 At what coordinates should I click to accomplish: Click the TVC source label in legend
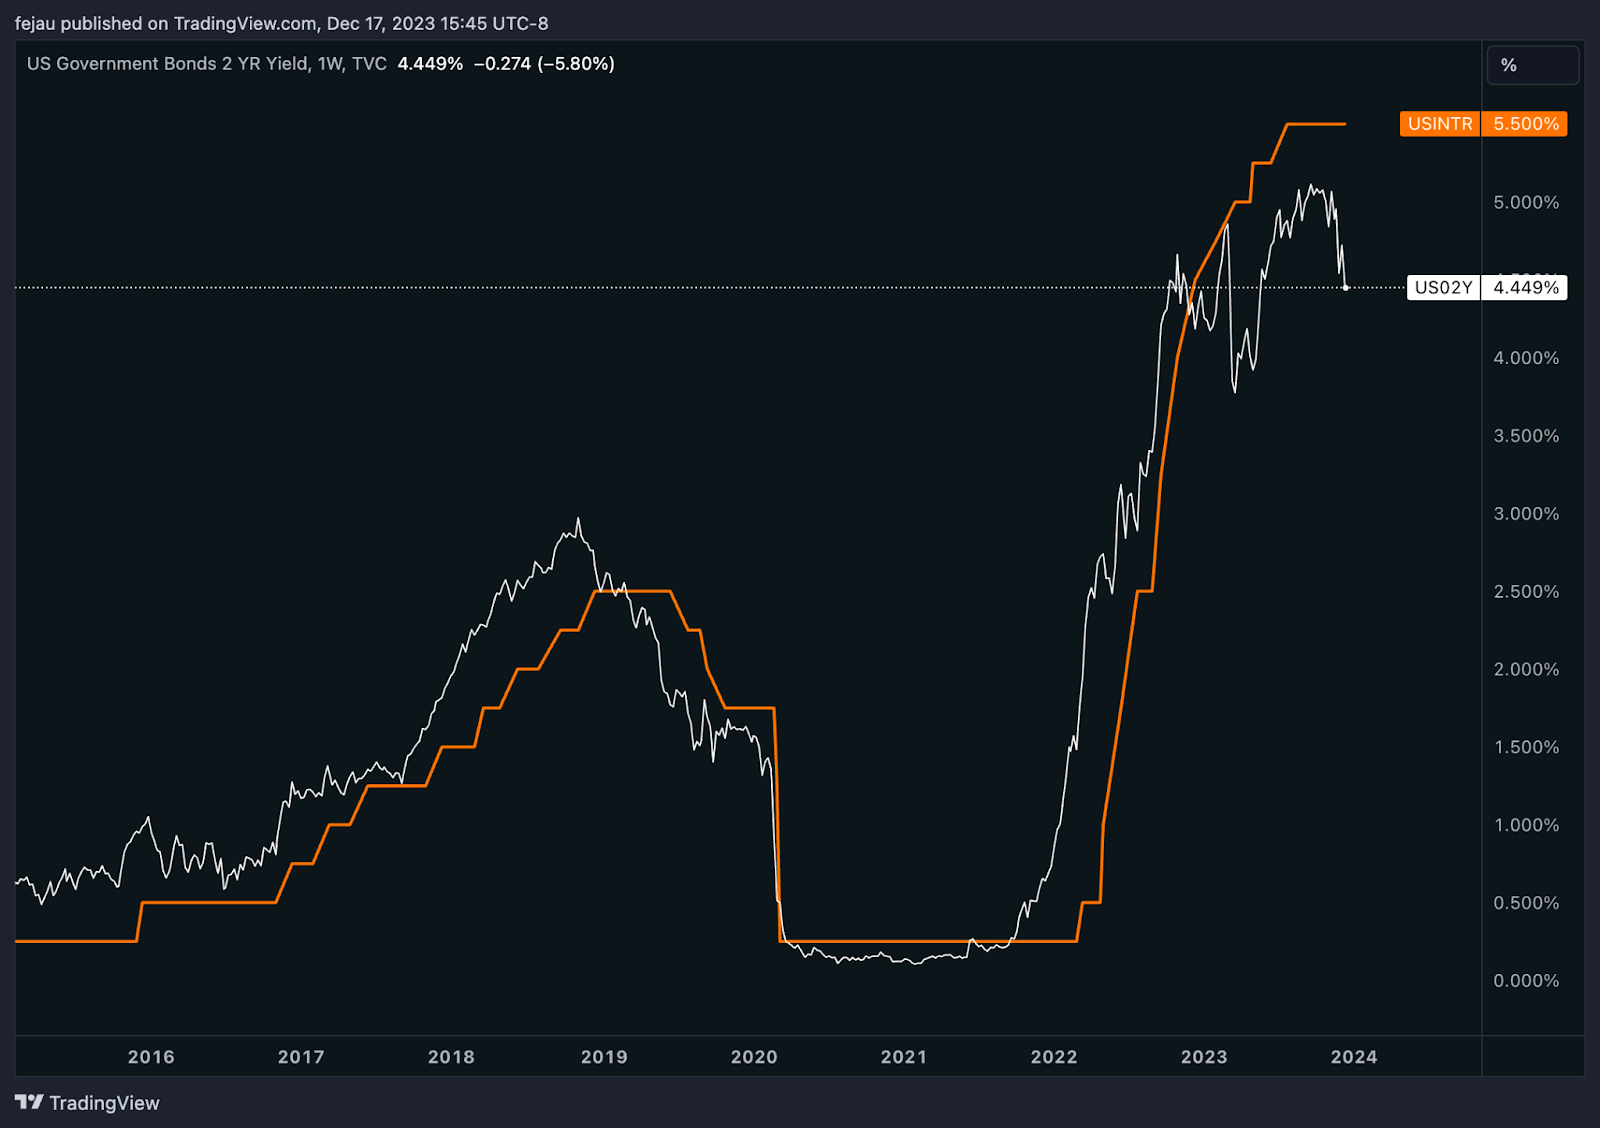click(x=369, y=64)
